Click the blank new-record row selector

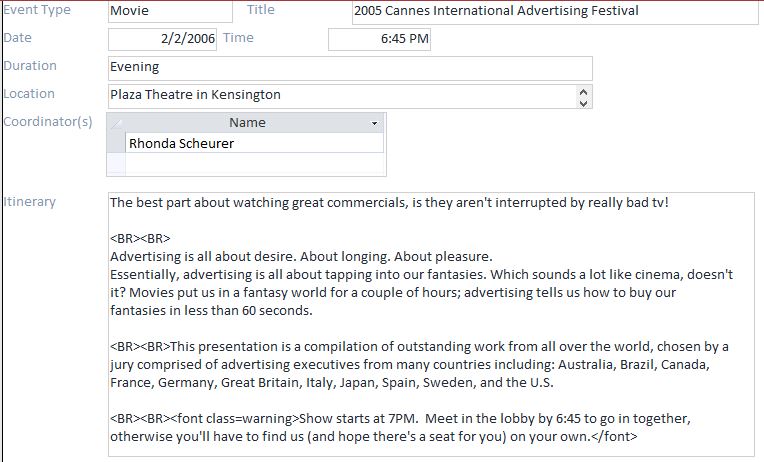(x=116, y=163)
